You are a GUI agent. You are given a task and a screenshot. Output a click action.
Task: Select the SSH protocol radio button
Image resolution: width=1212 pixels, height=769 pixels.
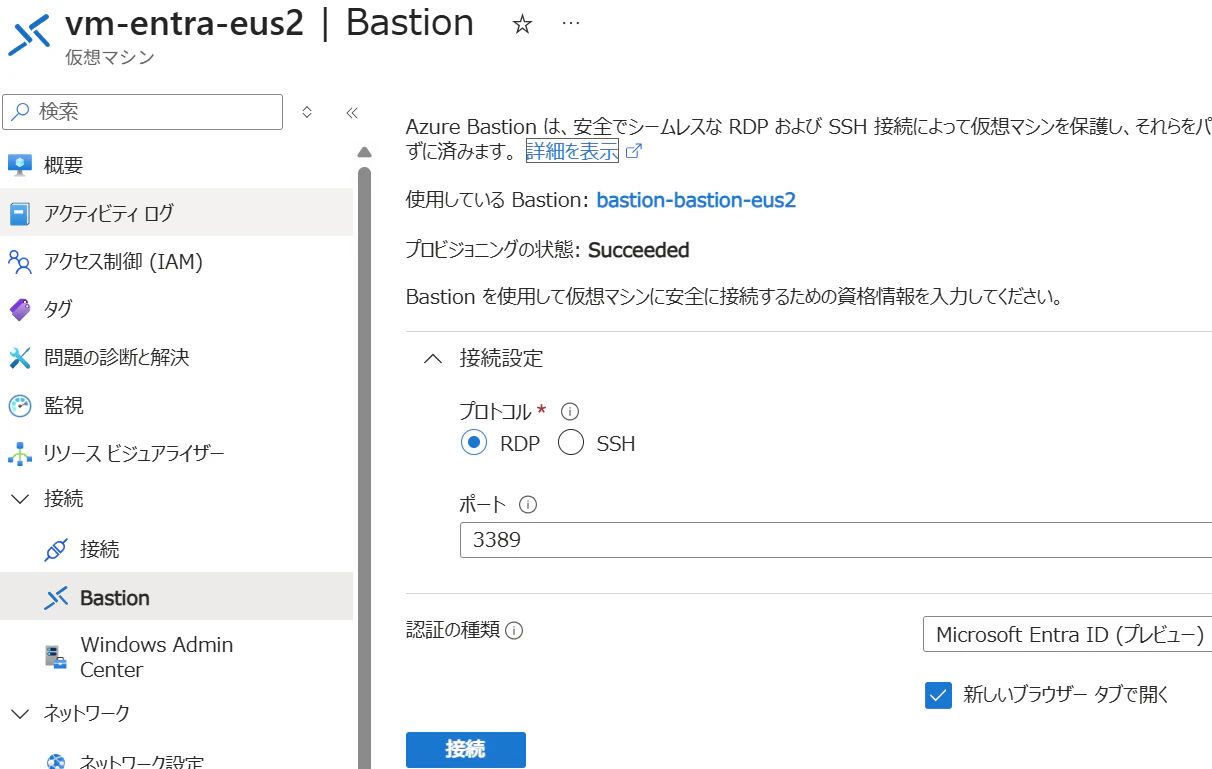pyautogui.click(x=571, y=443)
